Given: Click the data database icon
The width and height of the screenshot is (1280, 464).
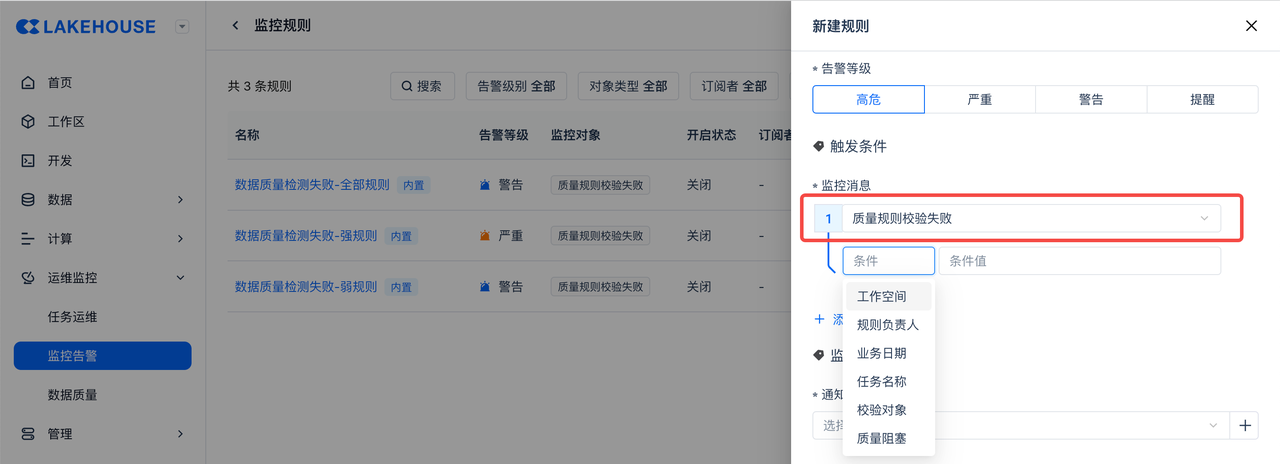Looking at the screenshot, I should [x=28, y=200].
